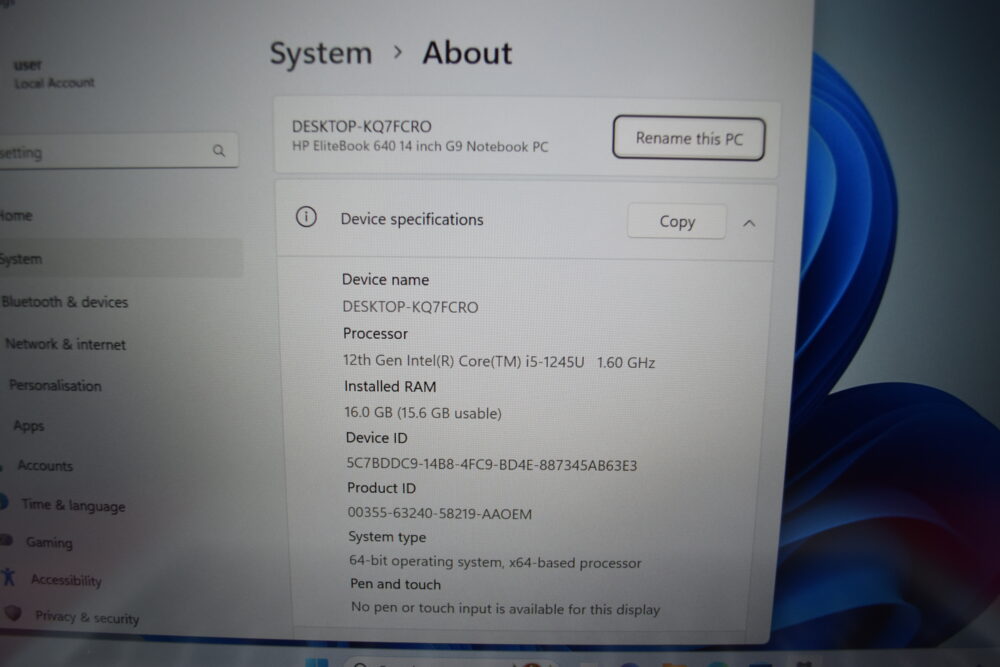The width and height of the screenshot is (1000, 667).
Task: Focus the settings search field
Action: coord(118,152)
